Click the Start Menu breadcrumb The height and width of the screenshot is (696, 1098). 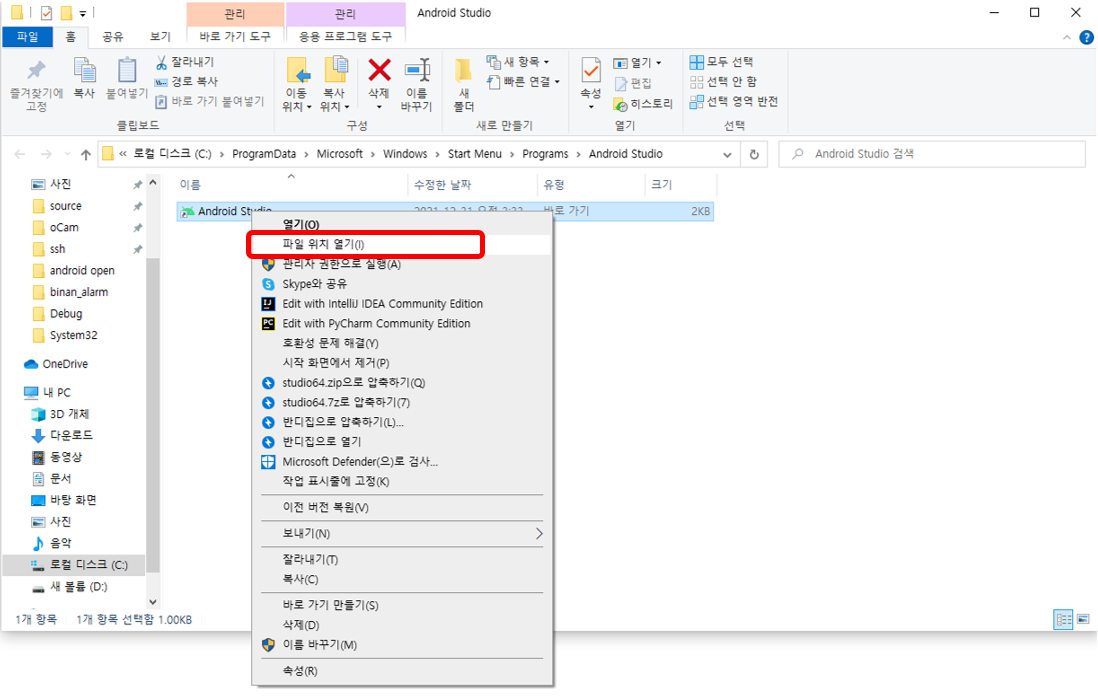click(475, 154)
